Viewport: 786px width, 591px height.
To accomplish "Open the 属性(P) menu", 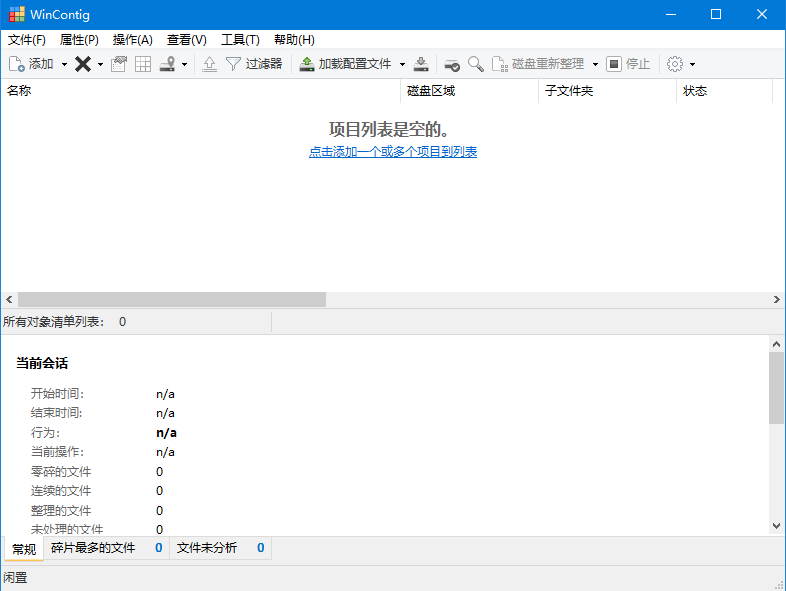I will coord(79,40).
